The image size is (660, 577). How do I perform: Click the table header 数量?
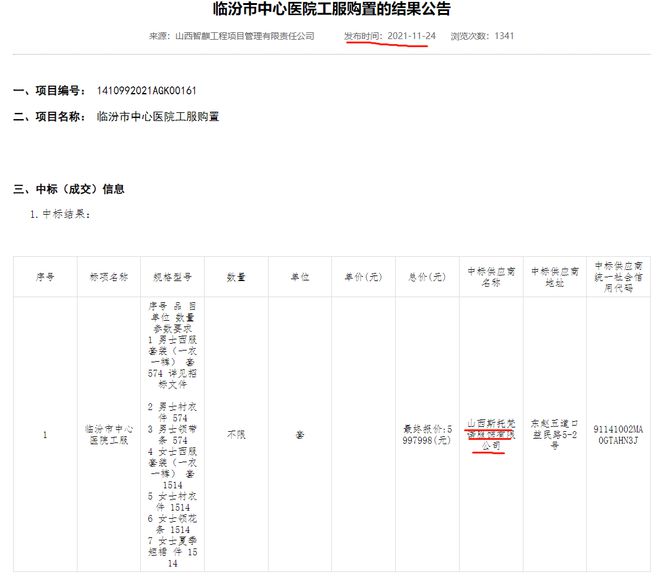(236, 277)
